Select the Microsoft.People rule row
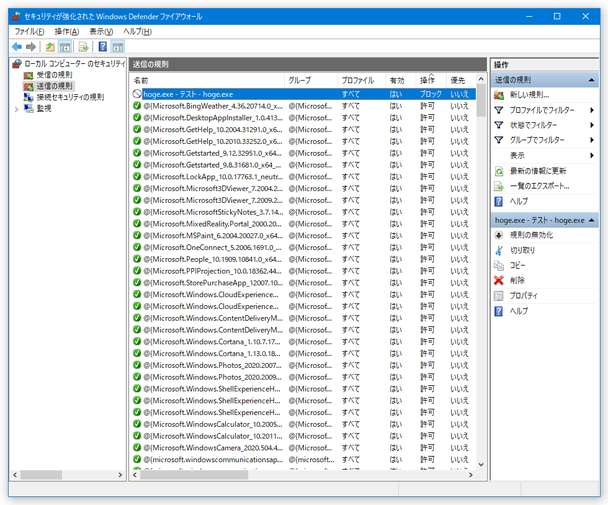Screen dimensions: 608x505 304,259
